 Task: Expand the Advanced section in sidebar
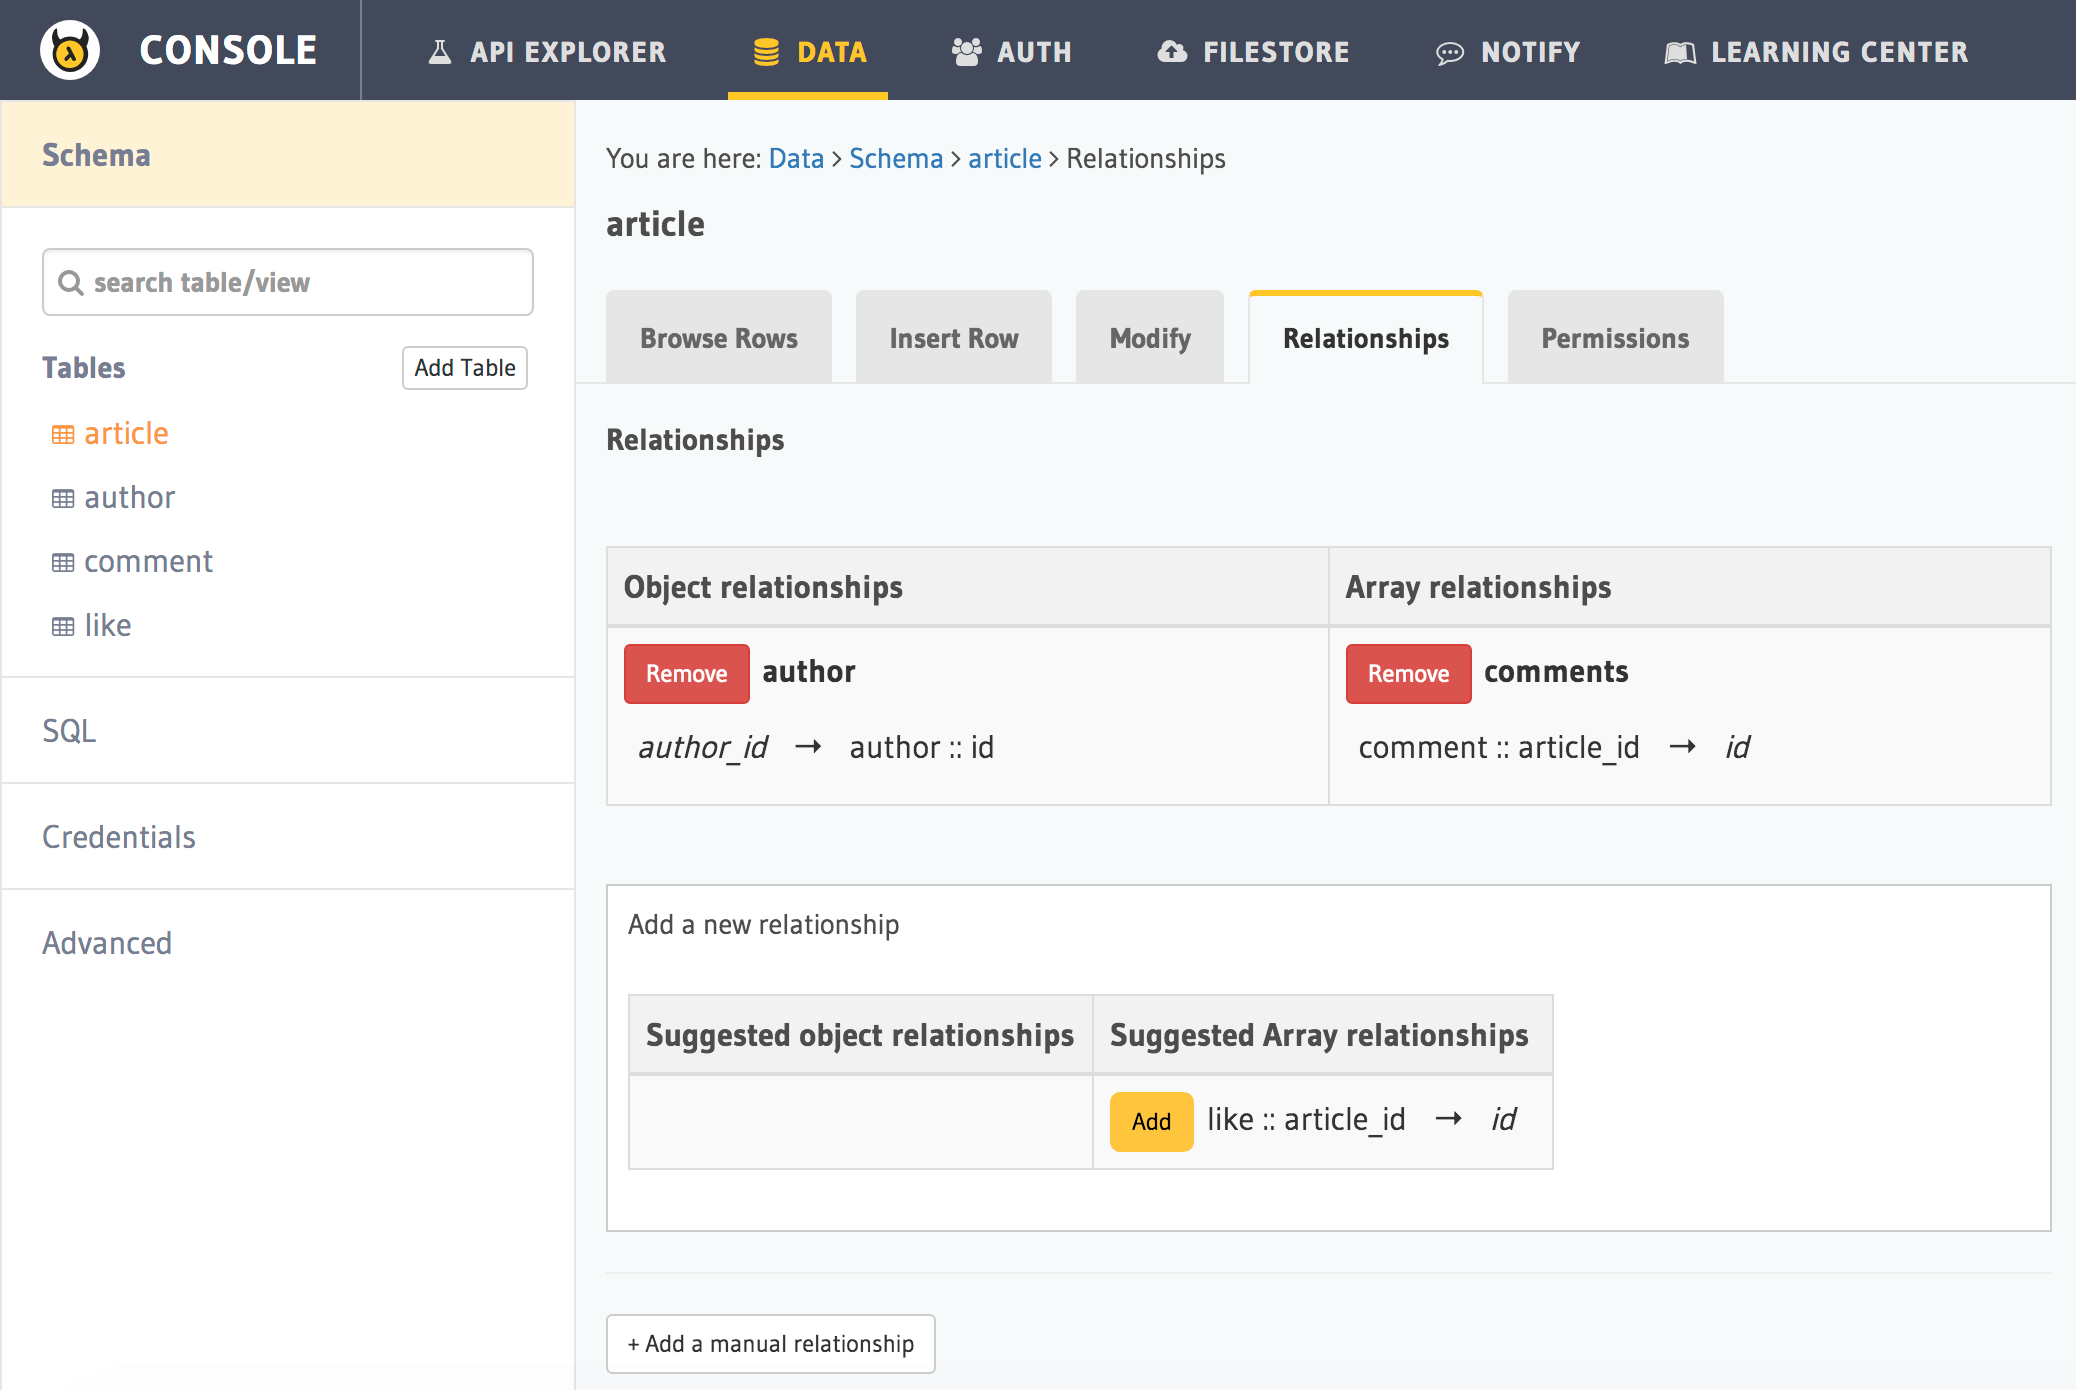[104, 940]
